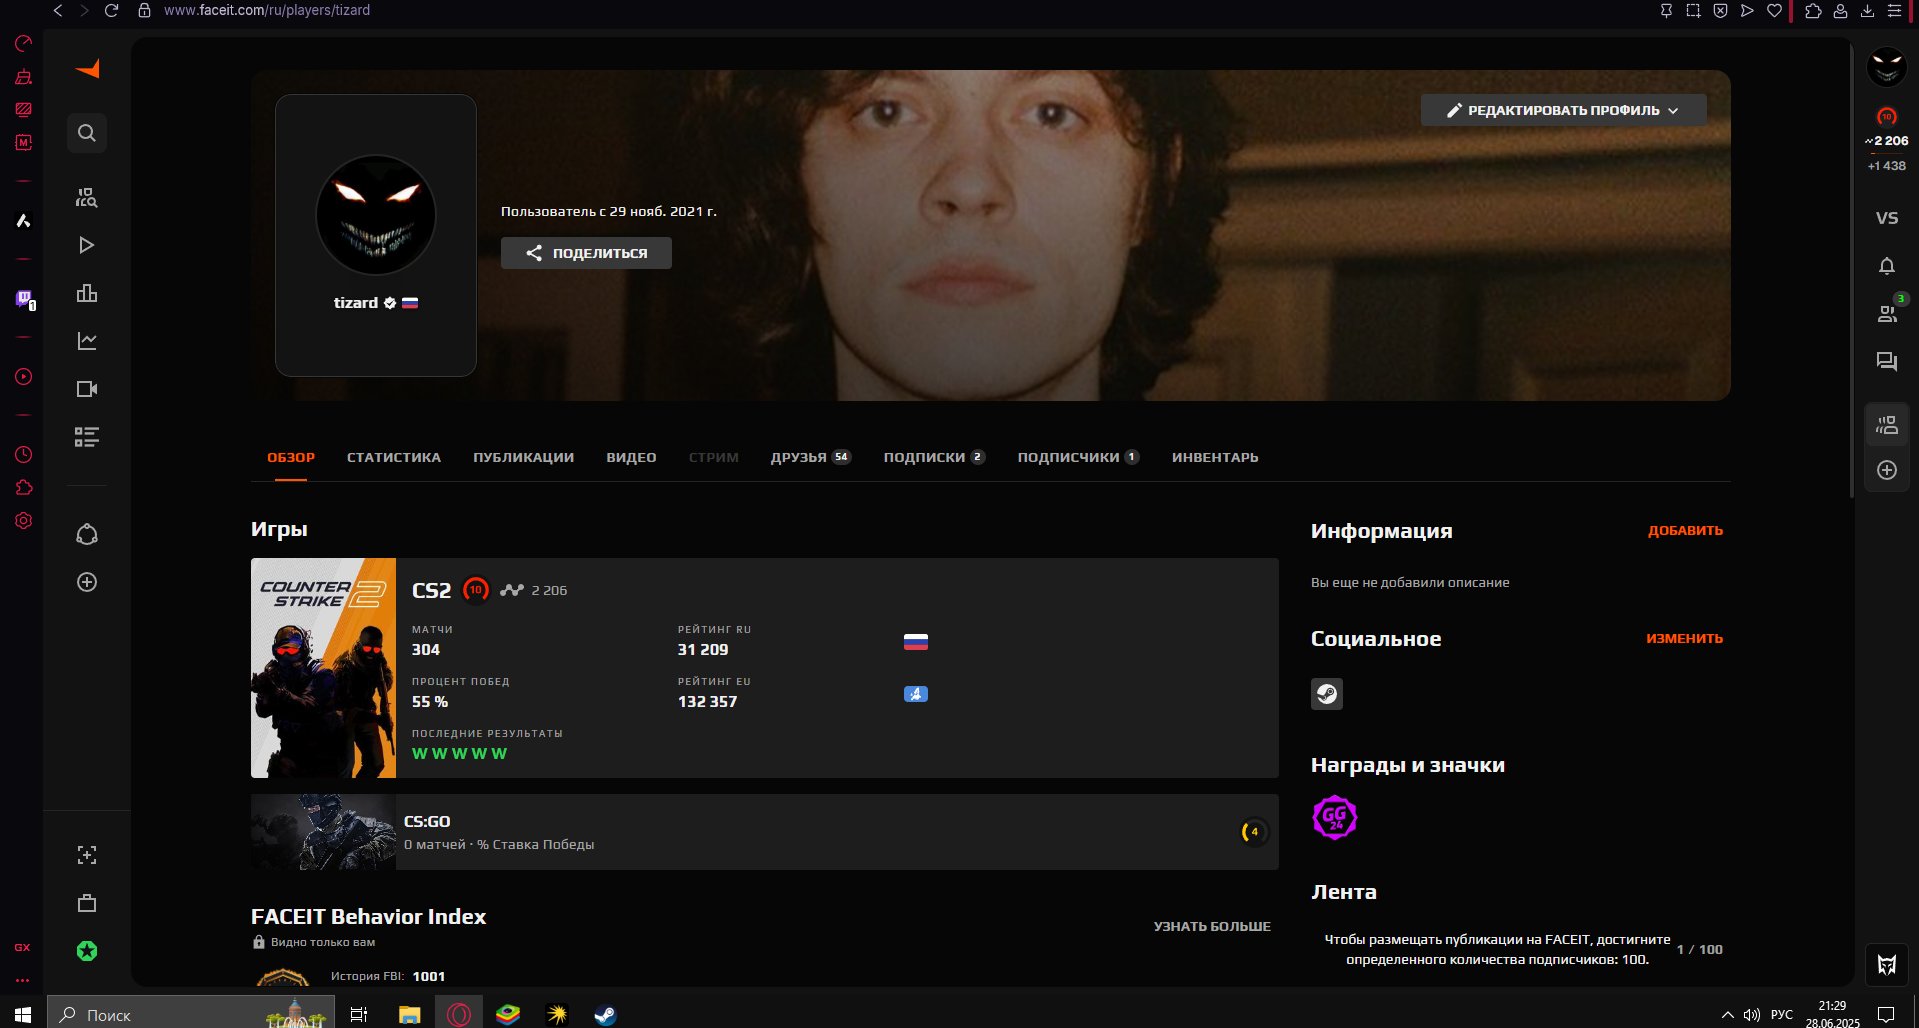Open the Windows Start menu

(x=23, y=1014)
